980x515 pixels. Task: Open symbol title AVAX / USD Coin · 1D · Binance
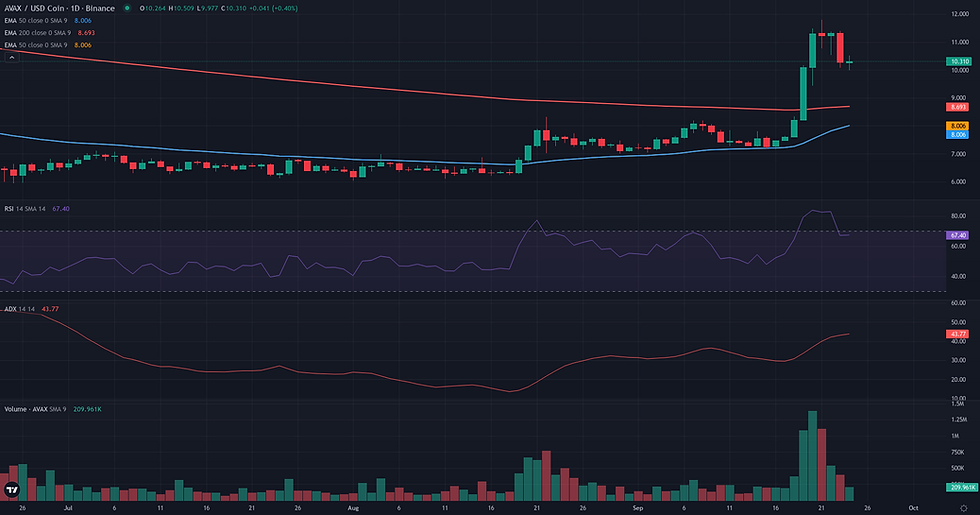(x=59, y=8)
